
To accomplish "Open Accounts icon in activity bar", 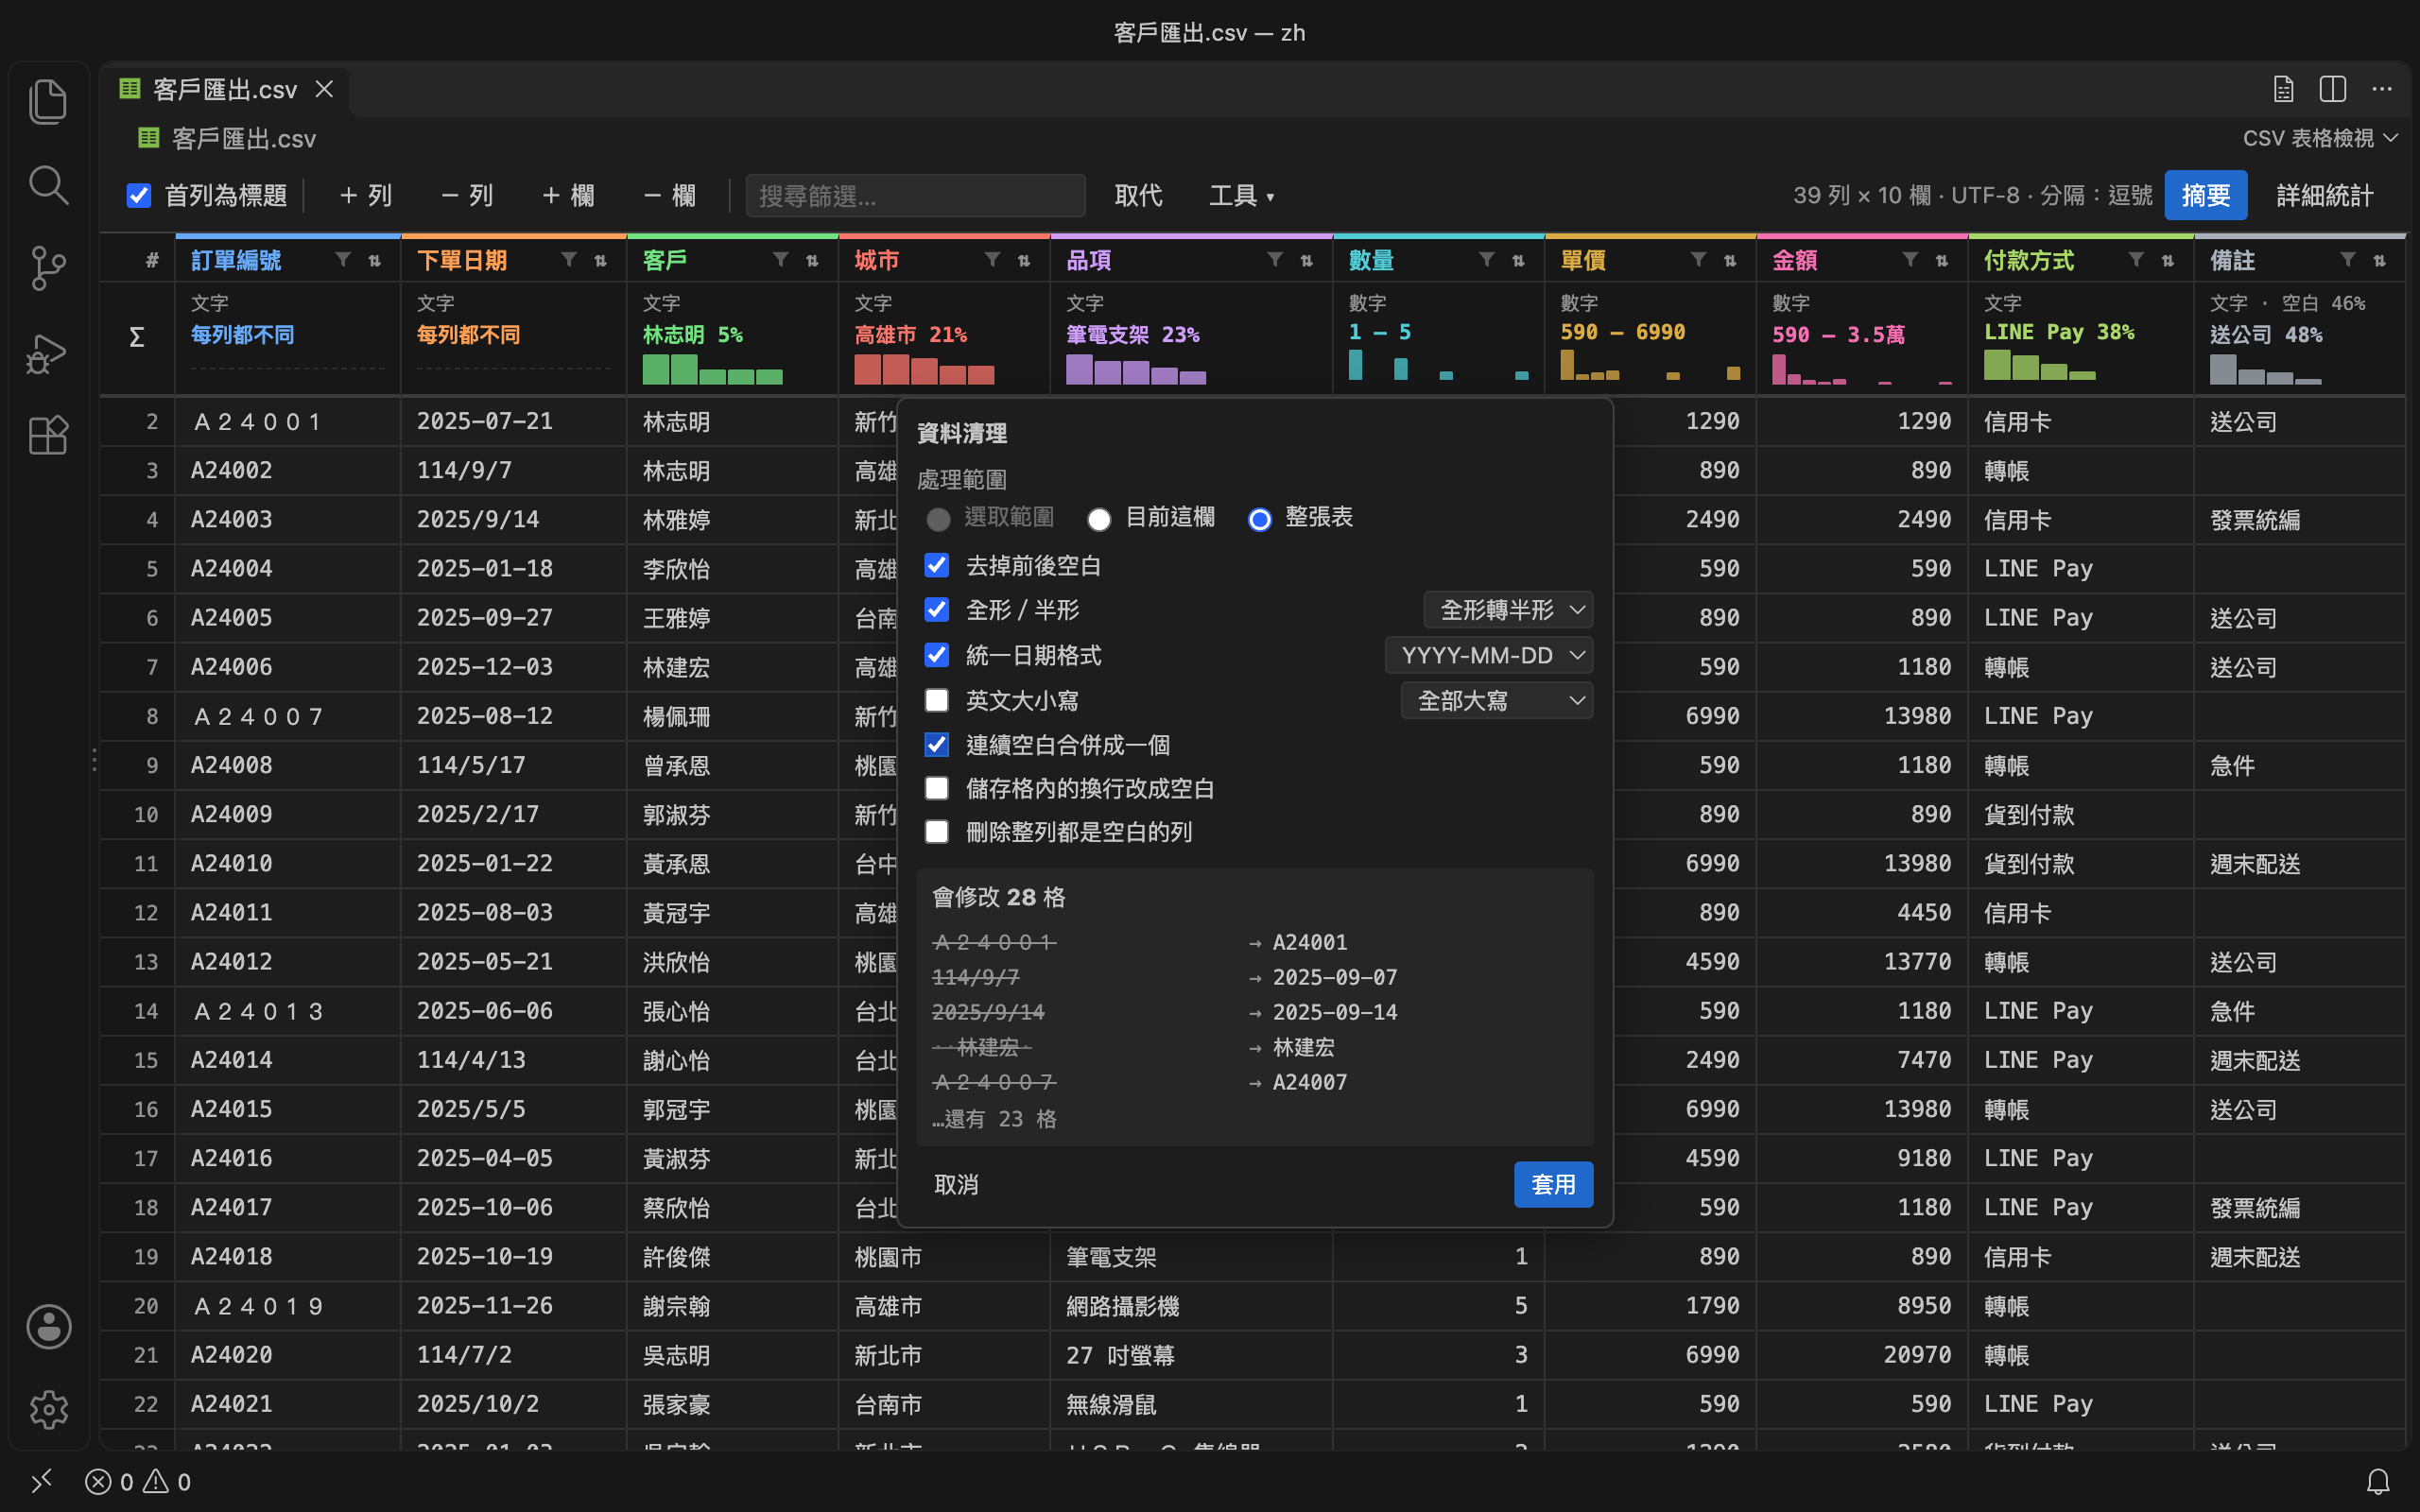I will 48,1326.
